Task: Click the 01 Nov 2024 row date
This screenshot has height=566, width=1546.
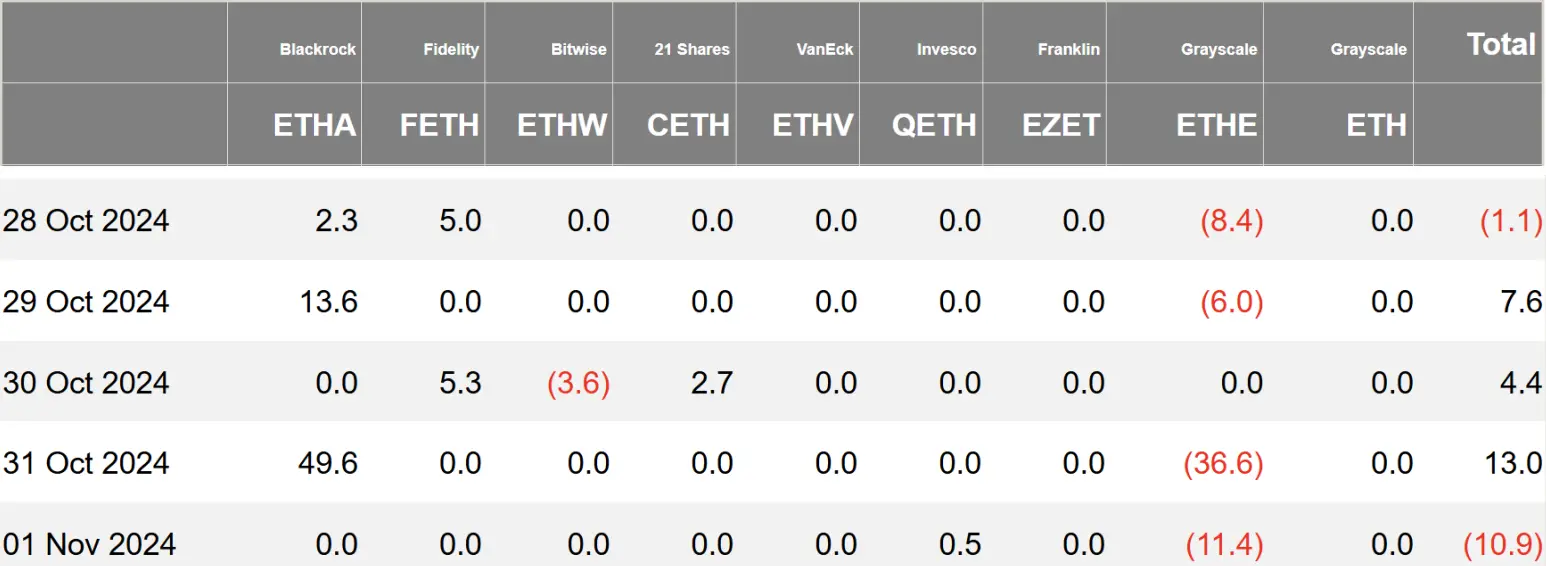Action: coord(89,544)
